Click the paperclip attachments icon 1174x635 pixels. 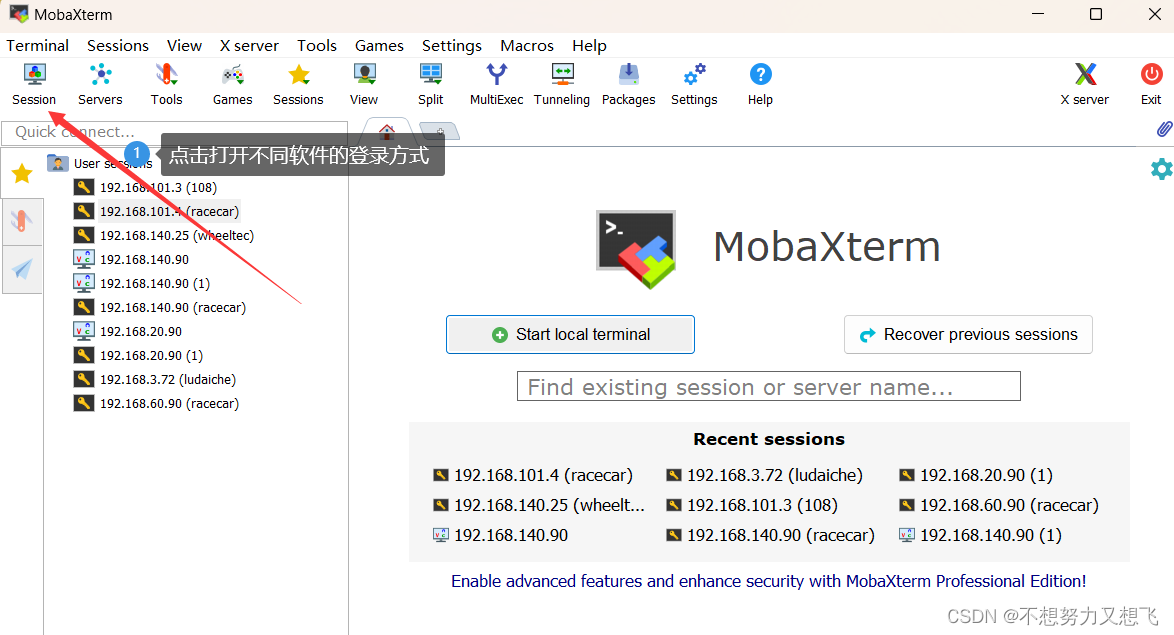click(1162, 129)
